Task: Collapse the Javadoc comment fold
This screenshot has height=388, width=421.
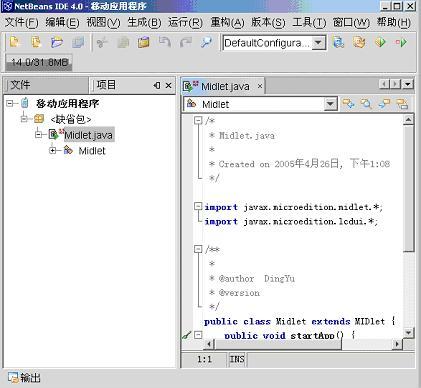Action: [198, 249]
